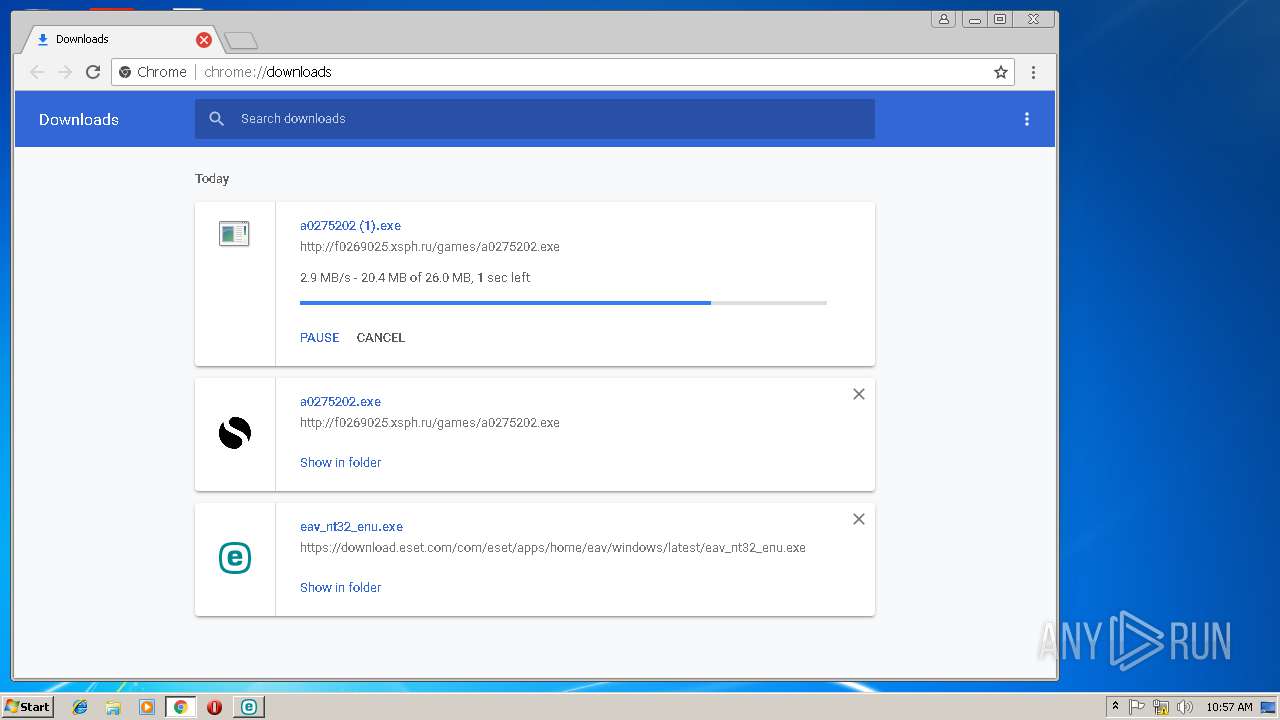Image resolution: width=1280 pixels, height=720 pixels.
Task: Focus the Search downloads field
Action: point(534,119)
